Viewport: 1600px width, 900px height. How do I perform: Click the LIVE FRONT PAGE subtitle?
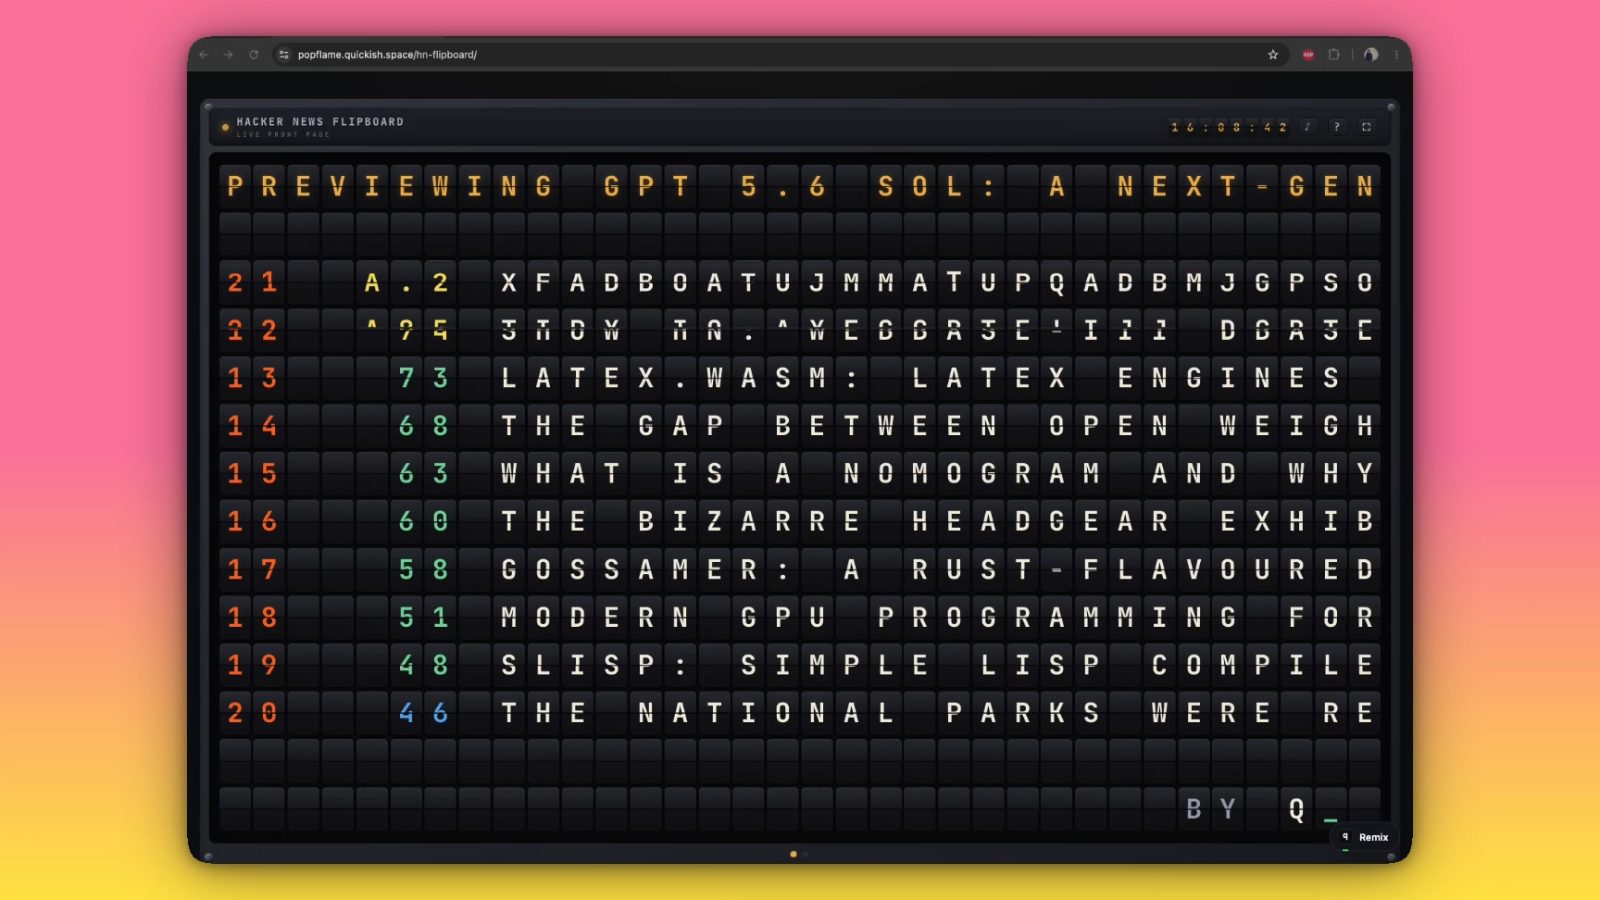click(283, 135)
